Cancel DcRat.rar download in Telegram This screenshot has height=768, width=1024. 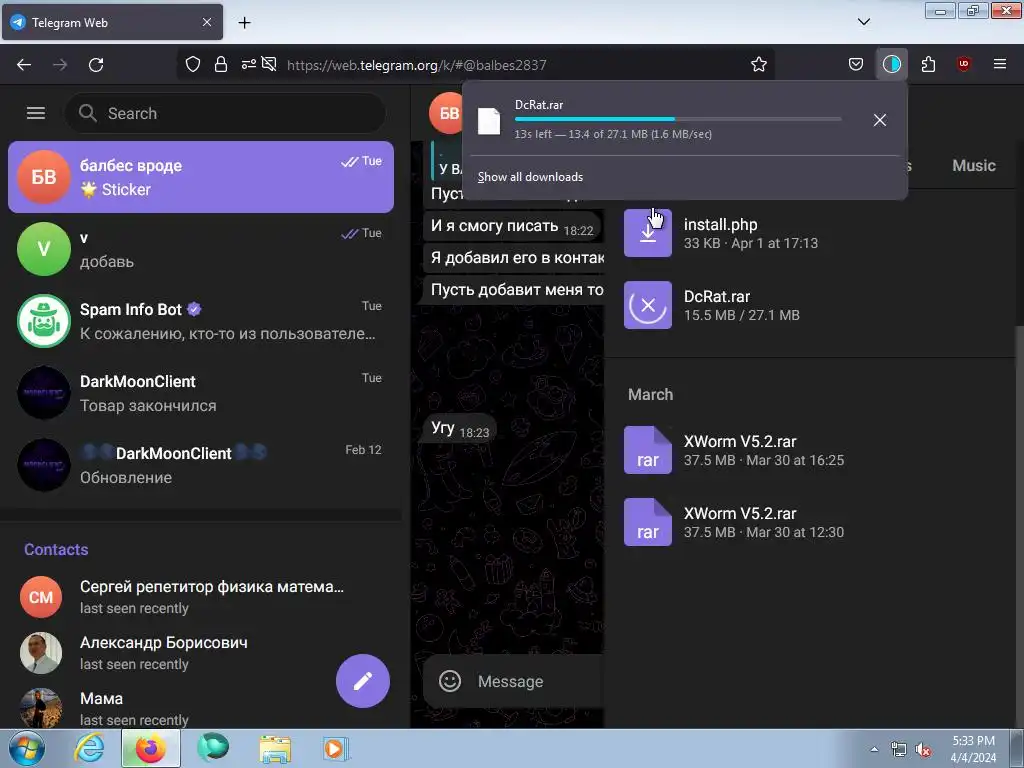coord(648,305)
